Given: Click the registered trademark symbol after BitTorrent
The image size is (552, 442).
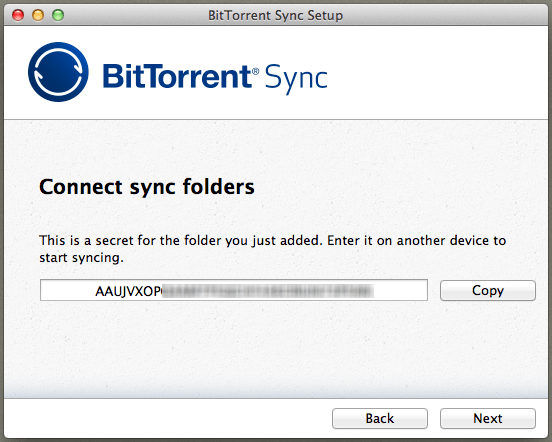Looking at the screenshot, I should 256,71.
